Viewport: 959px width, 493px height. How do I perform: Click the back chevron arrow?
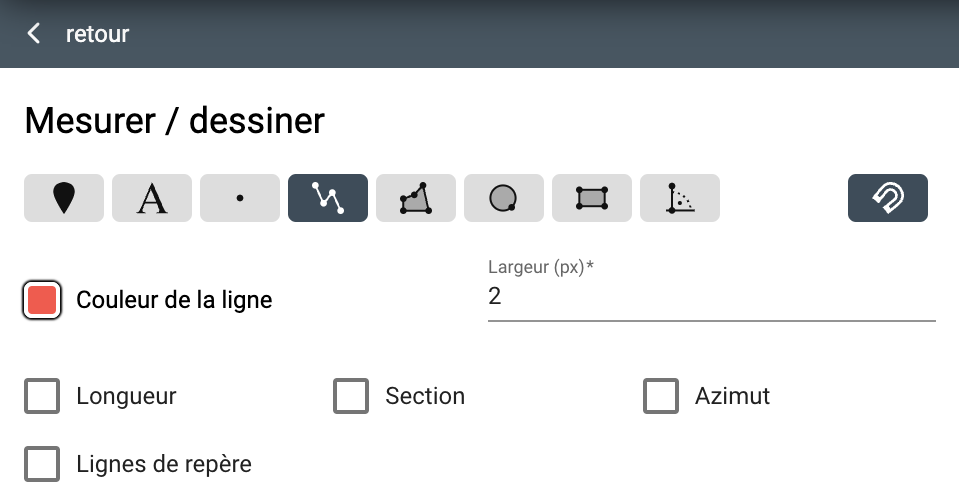click(x=34, y=34)
